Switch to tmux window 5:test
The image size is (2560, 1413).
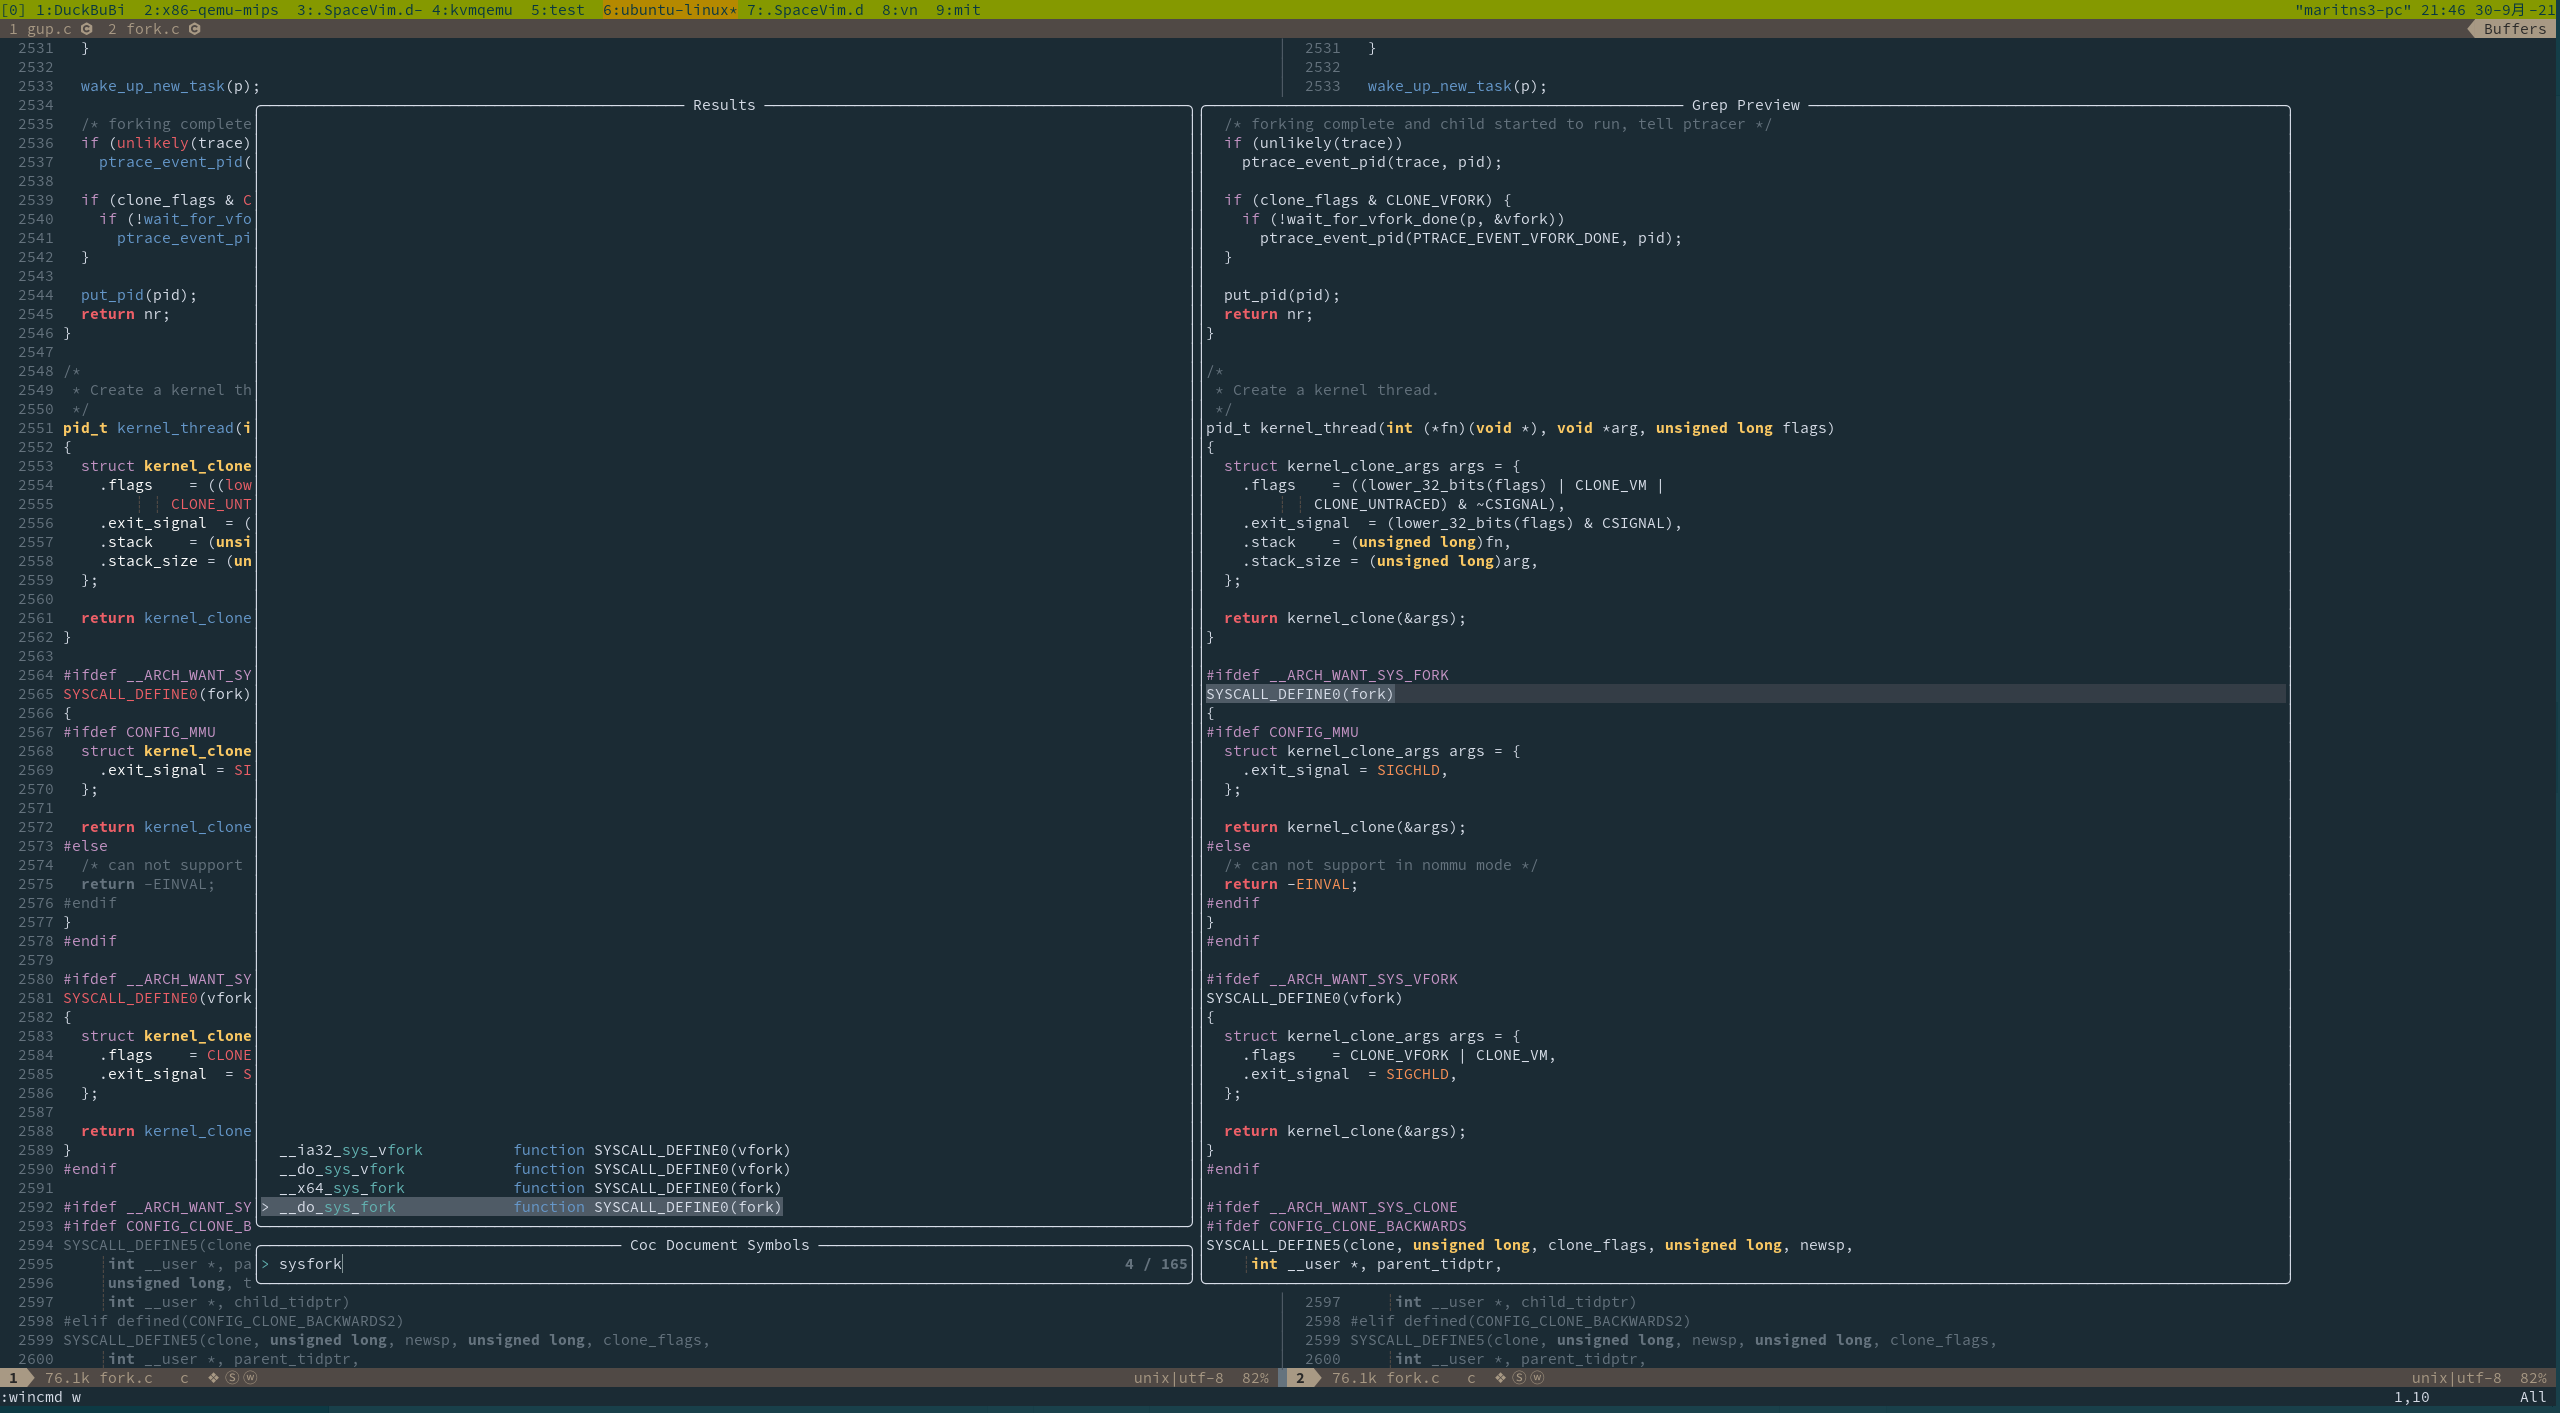[558, 10]
